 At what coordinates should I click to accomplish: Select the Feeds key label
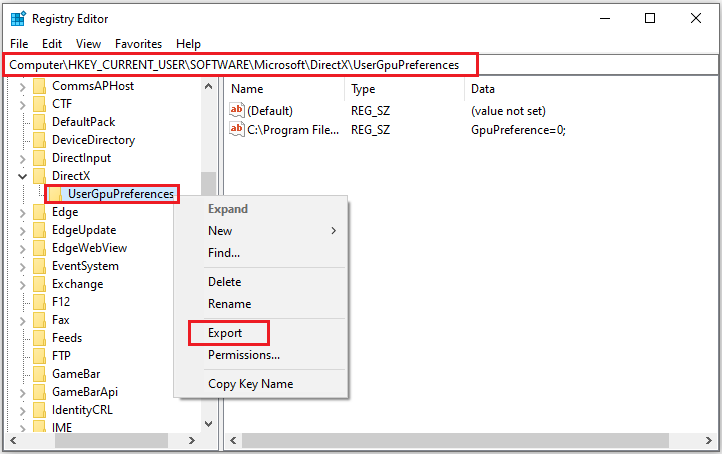67,338
